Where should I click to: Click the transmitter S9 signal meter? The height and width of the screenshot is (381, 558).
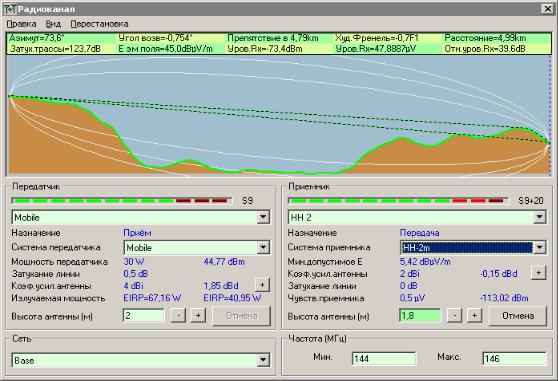coord(122,201)
